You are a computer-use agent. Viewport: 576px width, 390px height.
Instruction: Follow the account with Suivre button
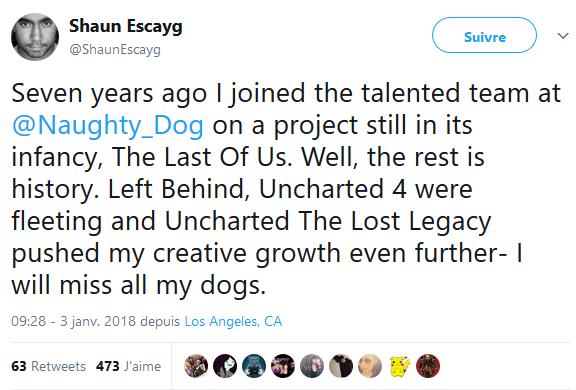[x=484, y=35]
